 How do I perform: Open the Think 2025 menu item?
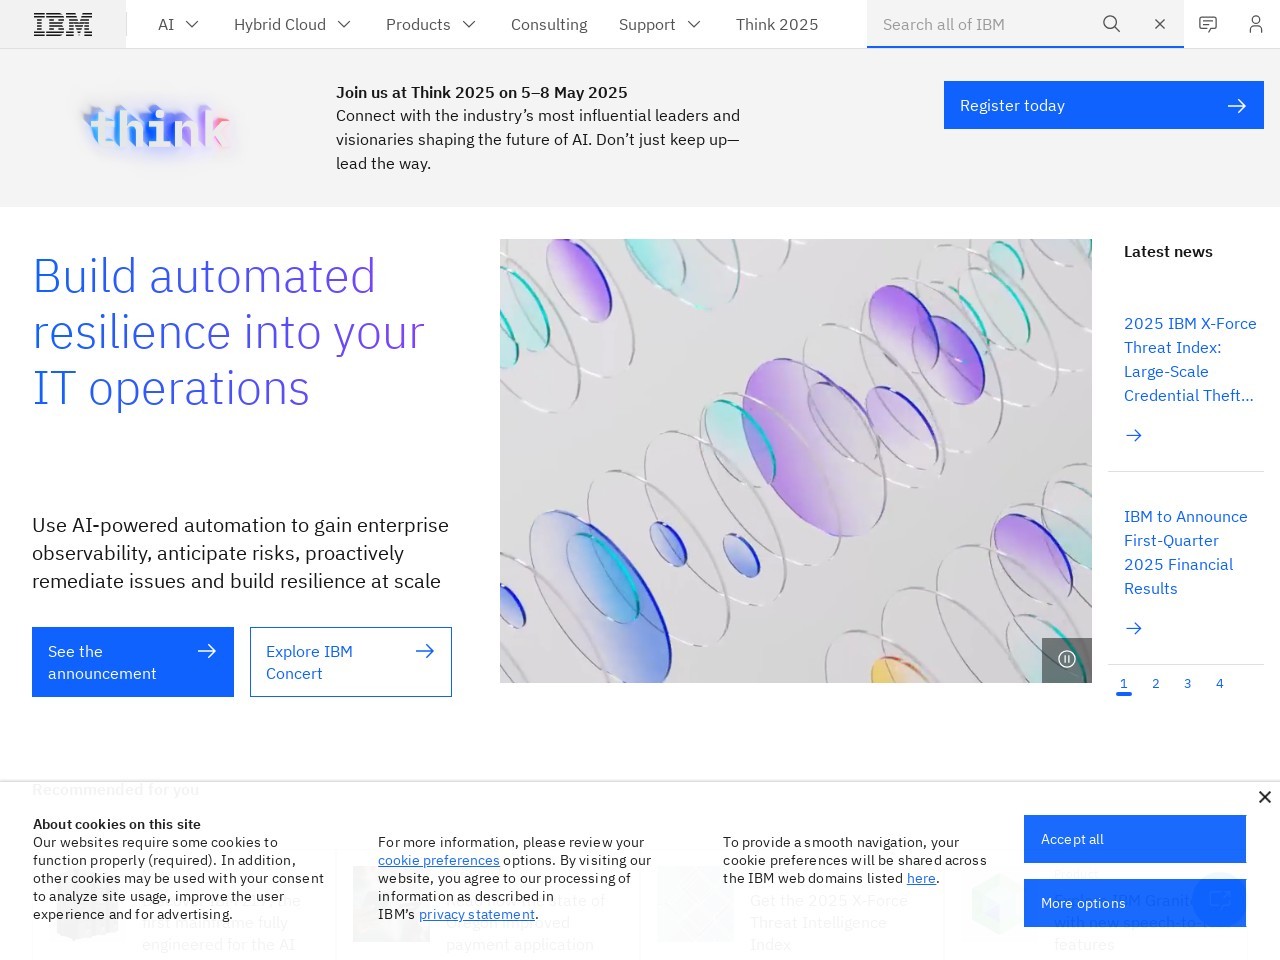777,24
